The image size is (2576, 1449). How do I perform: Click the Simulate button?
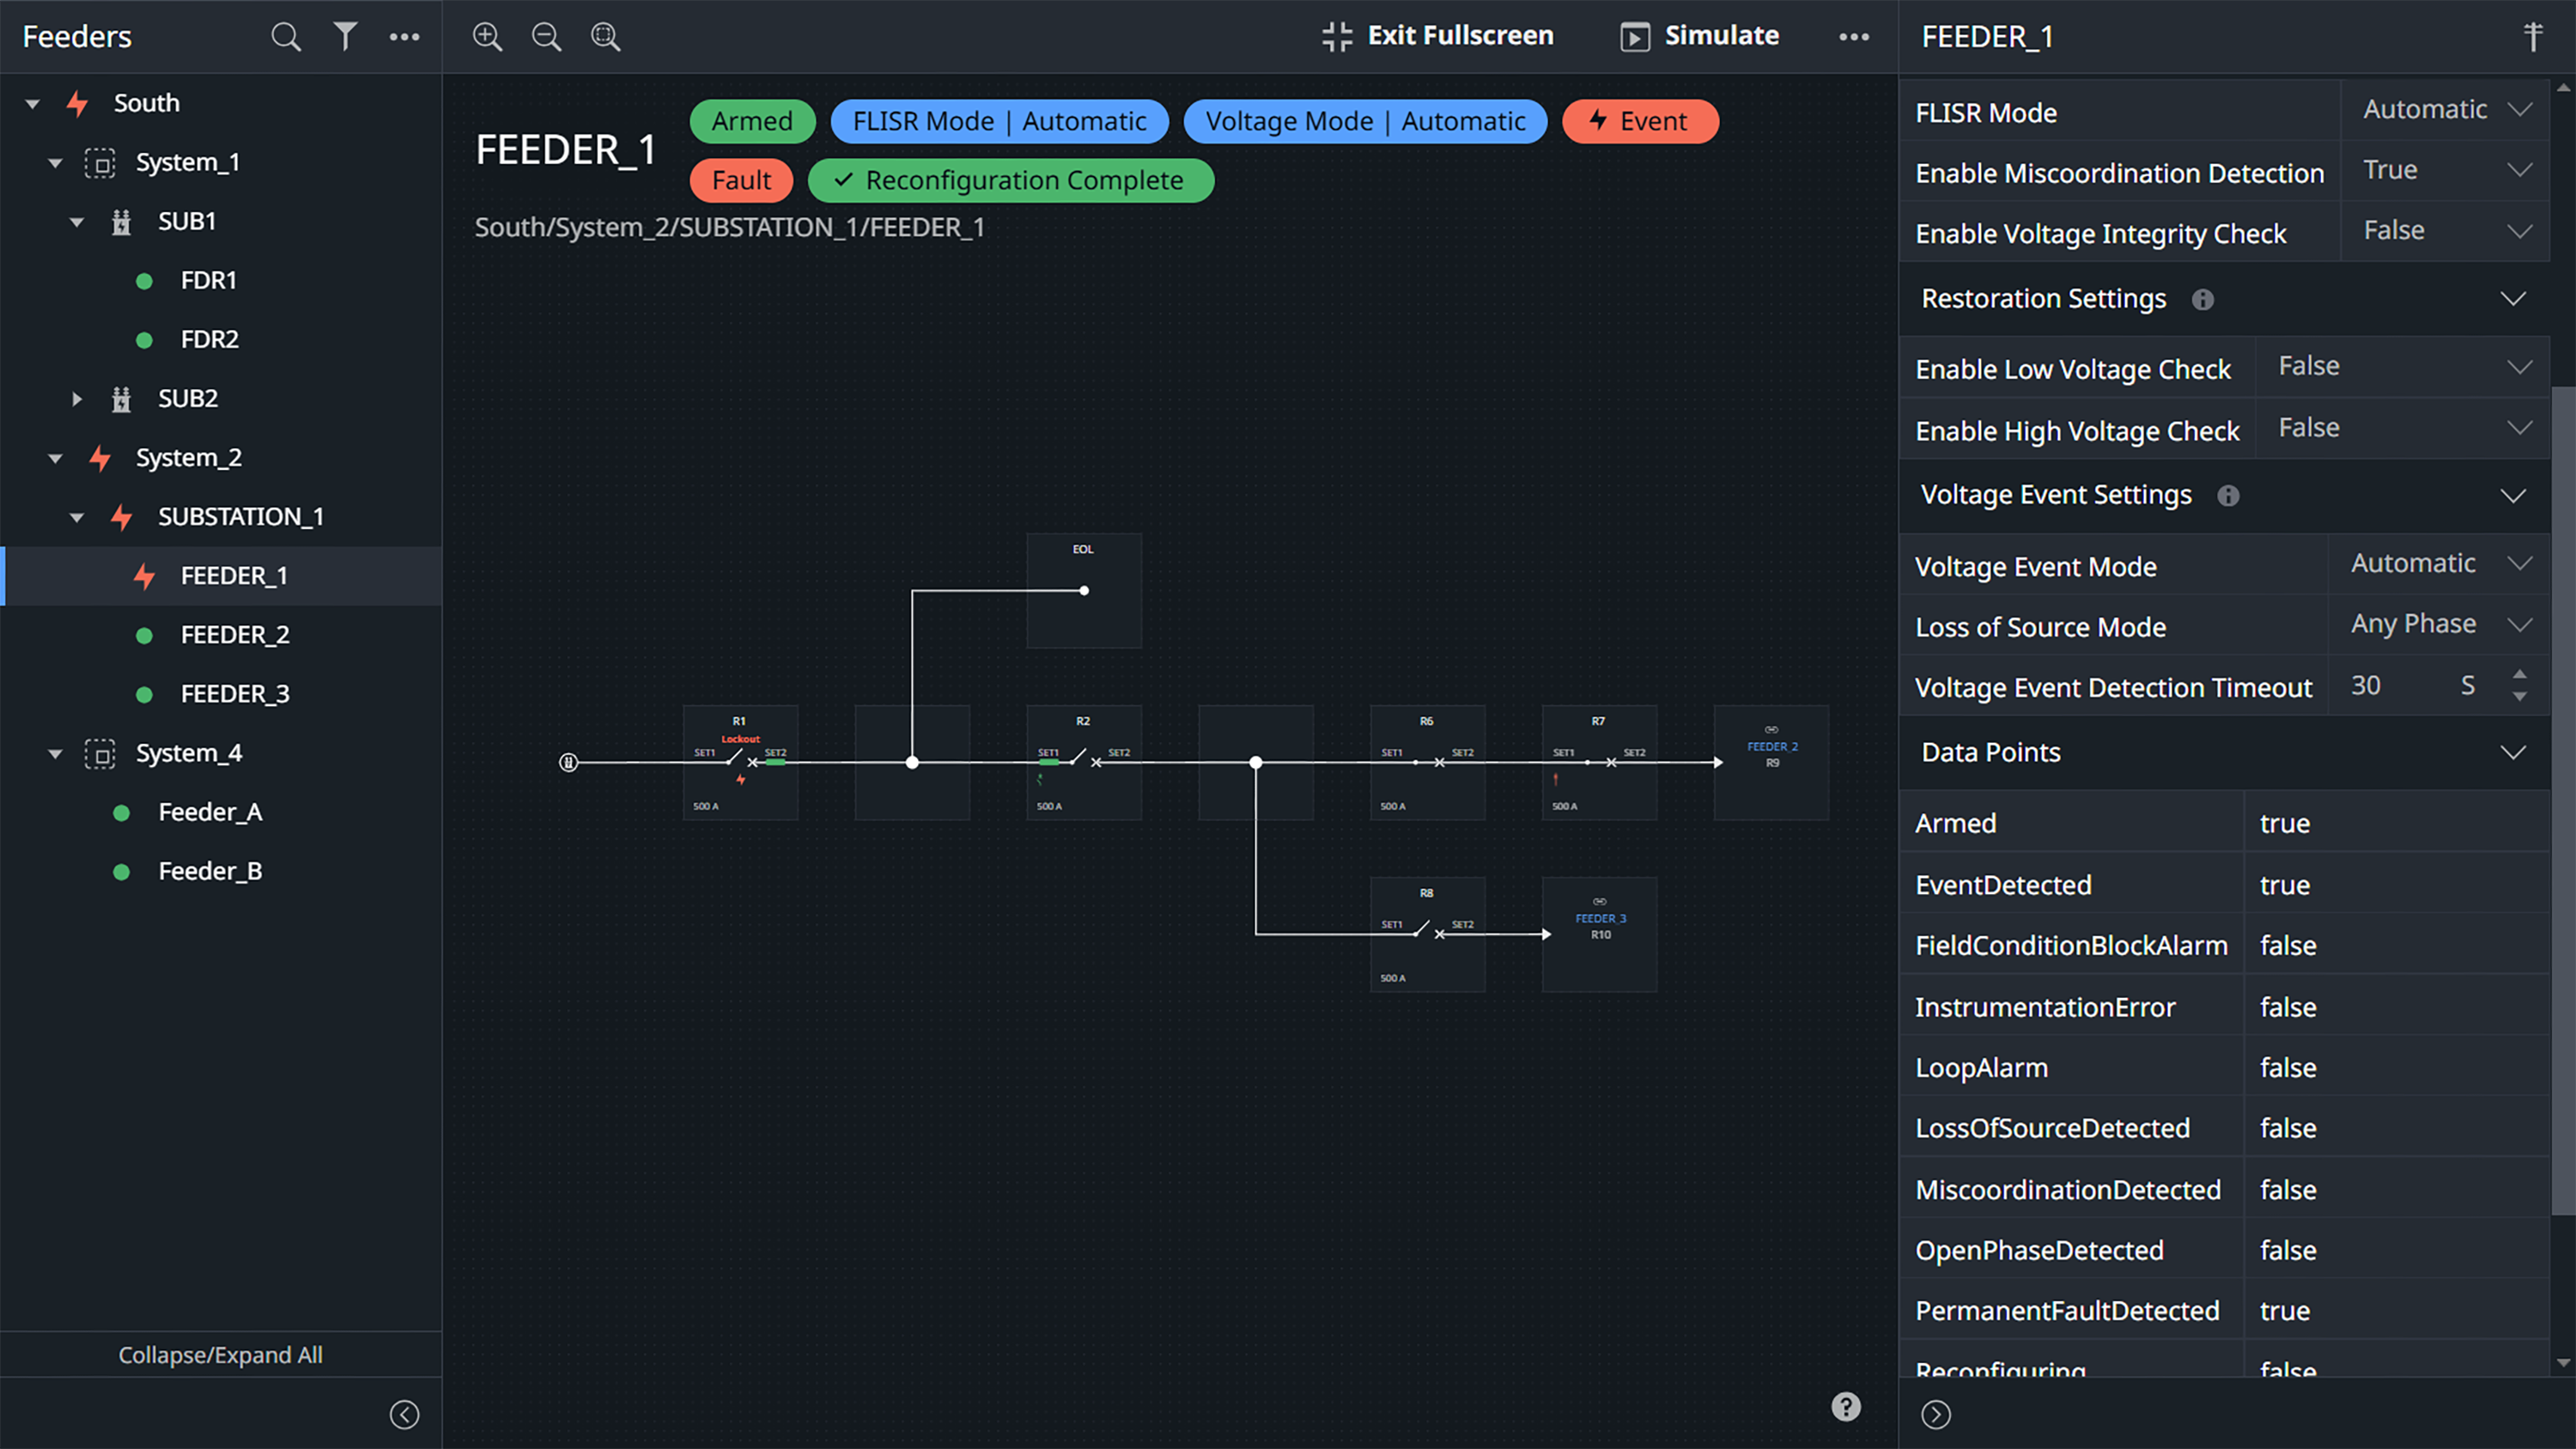pyautogui.click(x=1699, y=36)
